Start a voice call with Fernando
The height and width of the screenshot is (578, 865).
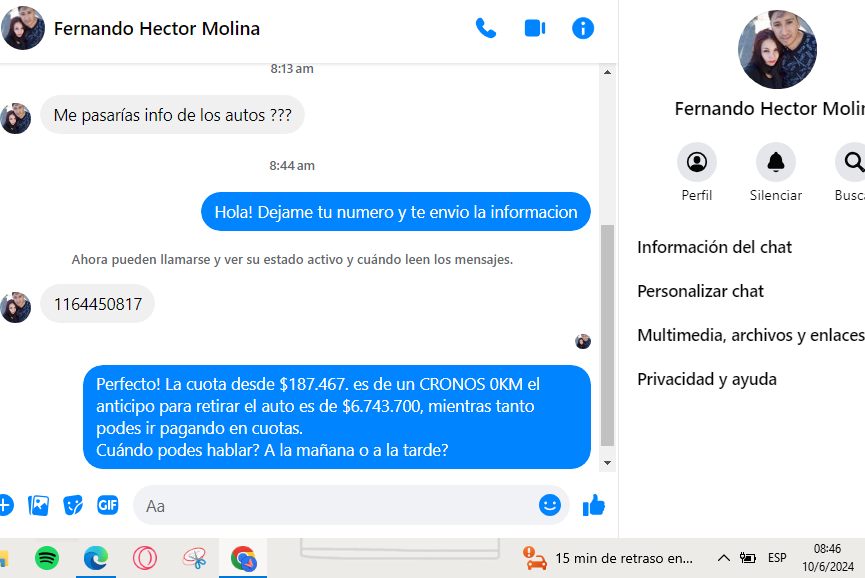tap(485, 28)
